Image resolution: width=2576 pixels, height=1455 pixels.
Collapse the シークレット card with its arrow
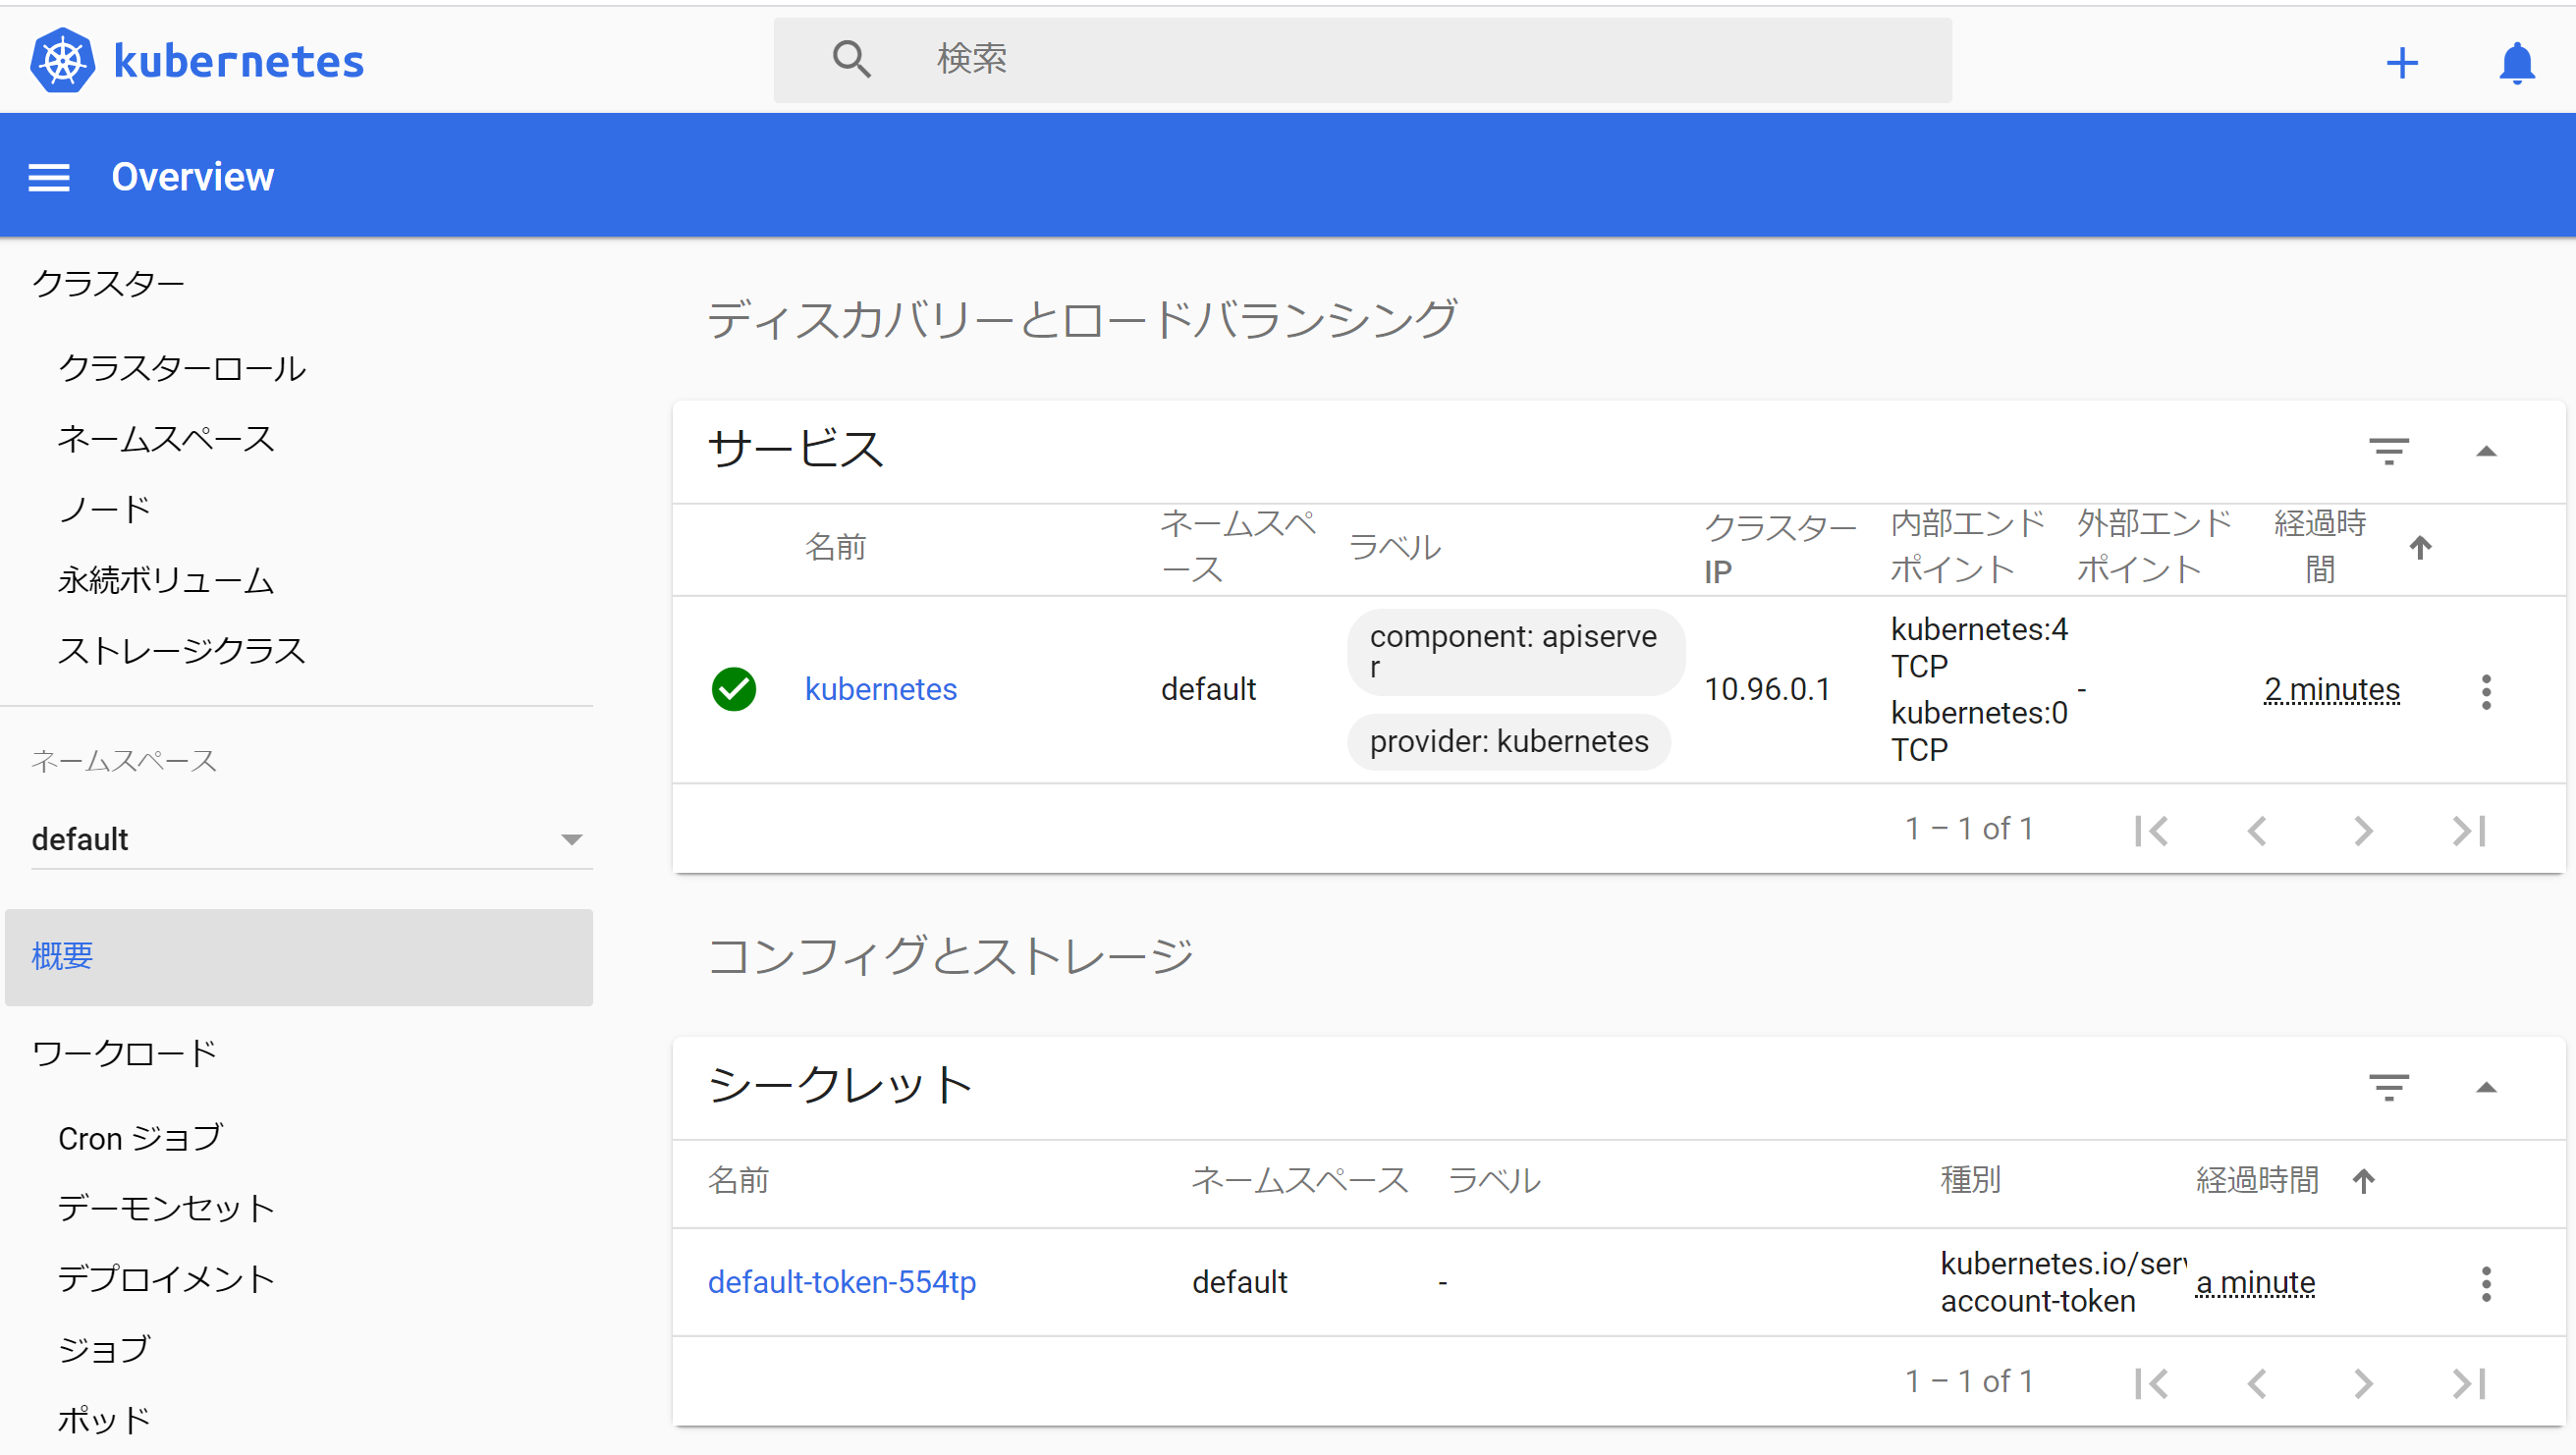click(x=2485, y=1087)
